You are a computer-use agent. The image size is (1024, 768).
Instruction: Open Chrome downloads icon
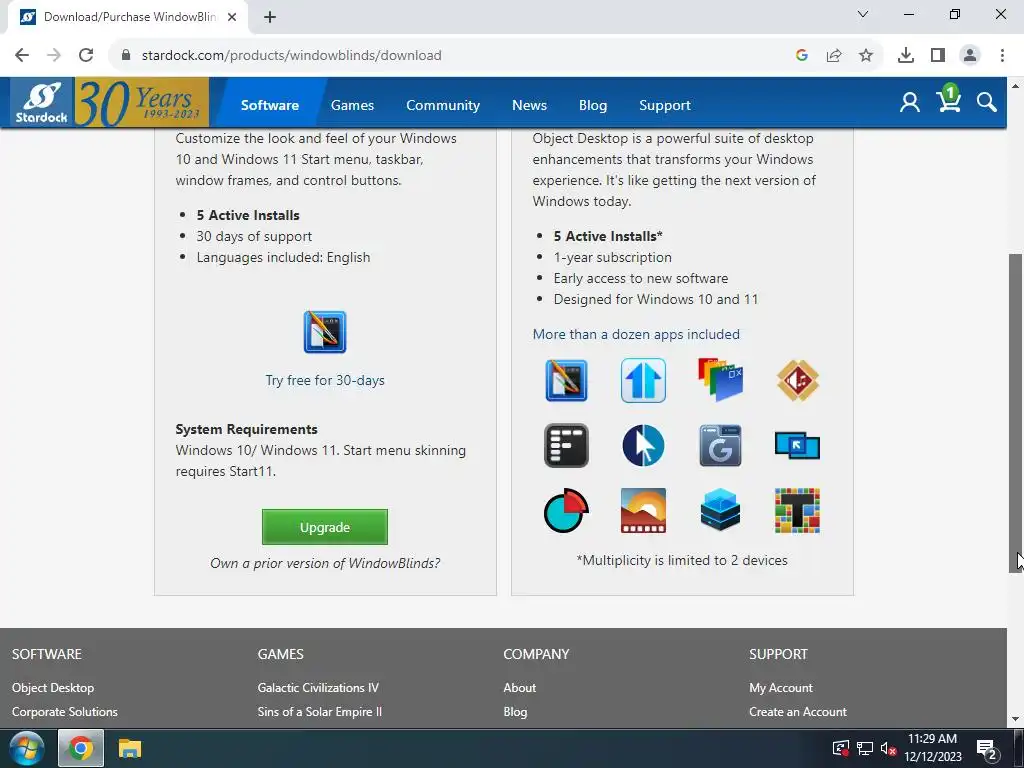[906, 55]
